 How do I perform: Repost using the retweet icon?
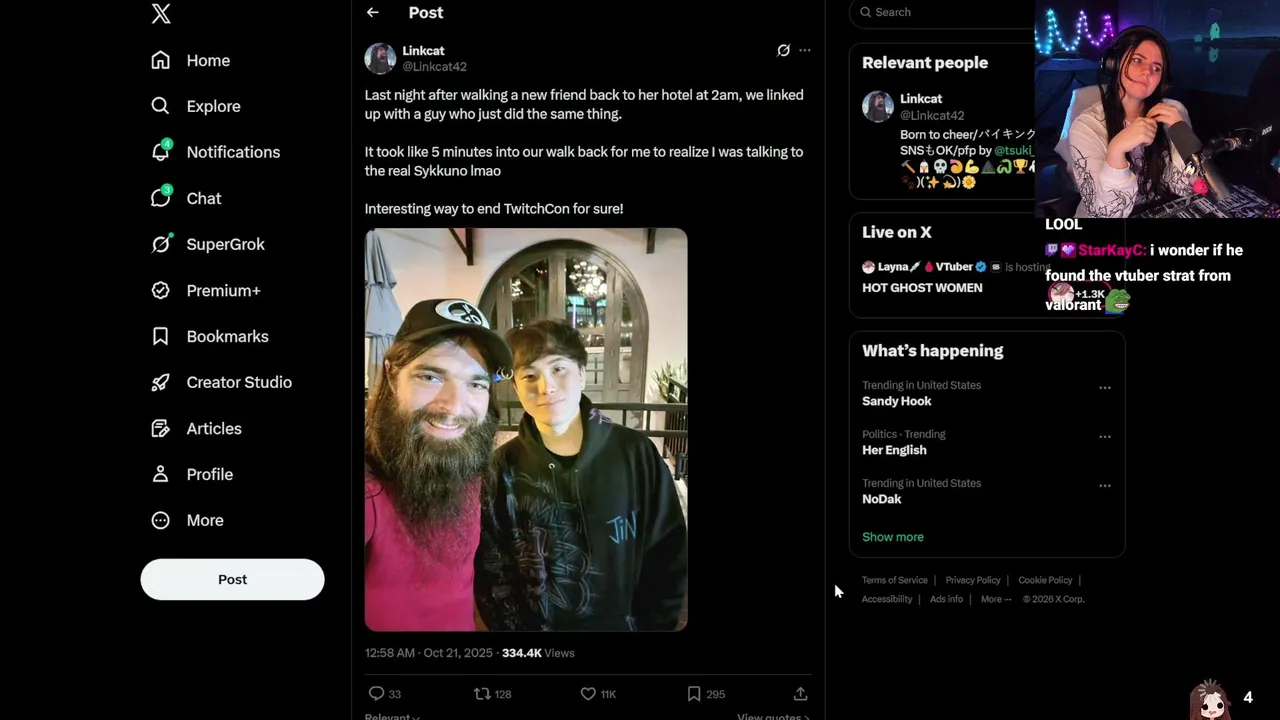coord(482,693)
